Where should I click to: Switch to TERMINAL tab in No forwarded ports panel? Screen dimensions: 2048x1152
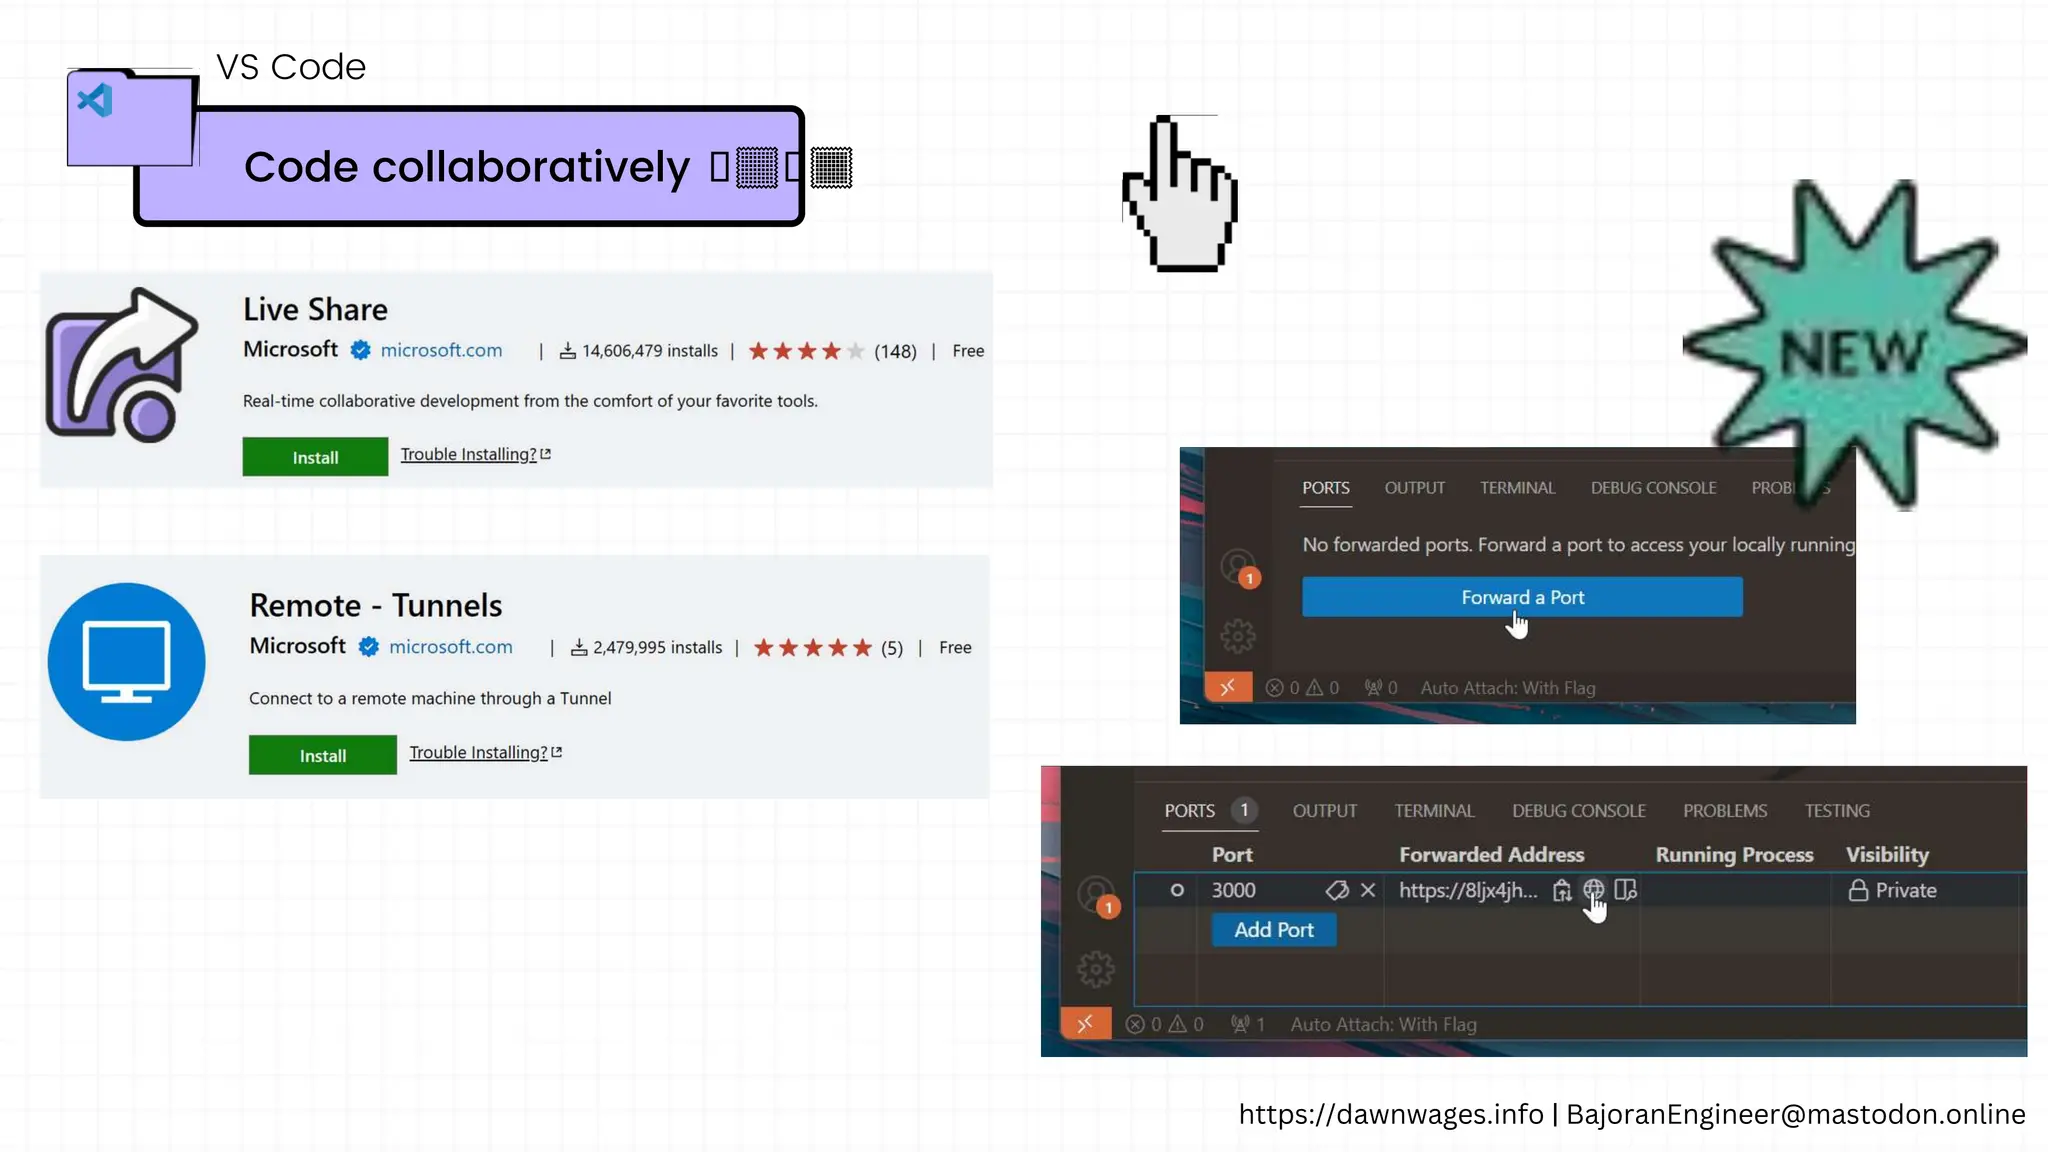(1518, 488)
